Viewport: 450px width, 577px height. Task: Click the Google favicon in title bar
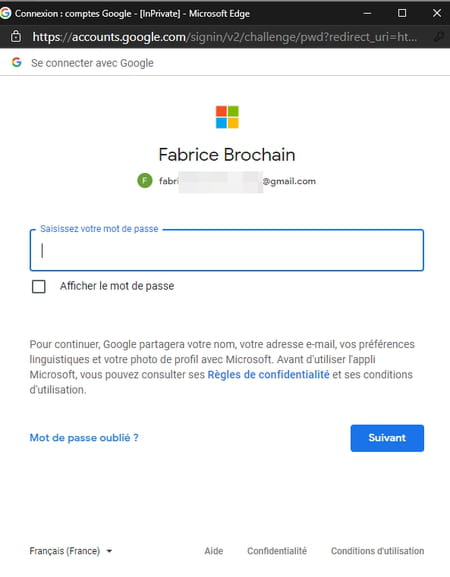point(5,13)
